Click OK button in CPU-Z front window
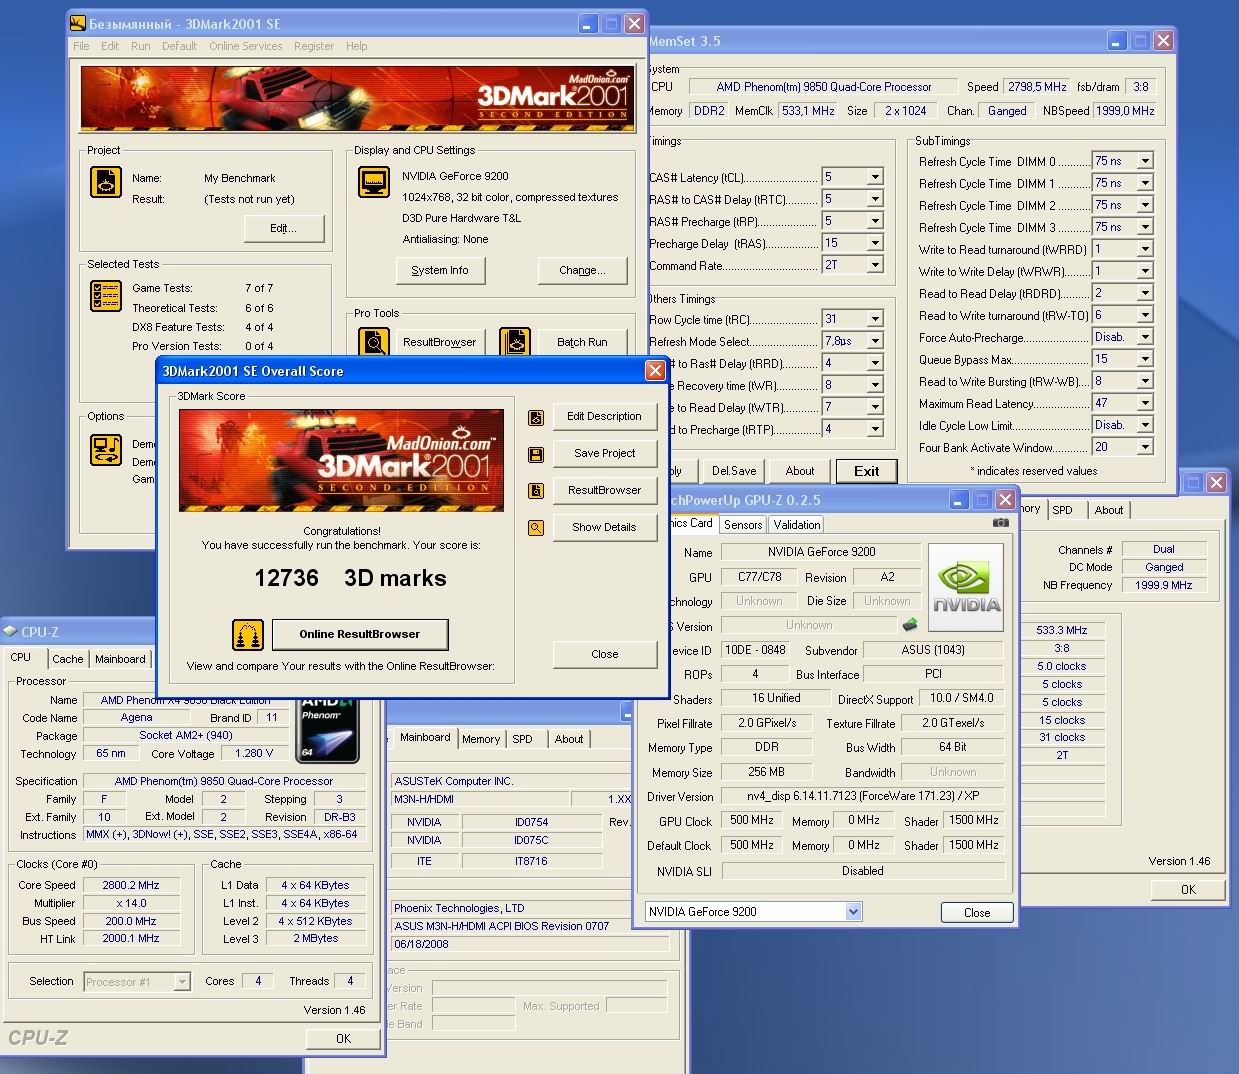Image resolution: width=1239 pixels, height=1074 pixels. point(343,1039)
